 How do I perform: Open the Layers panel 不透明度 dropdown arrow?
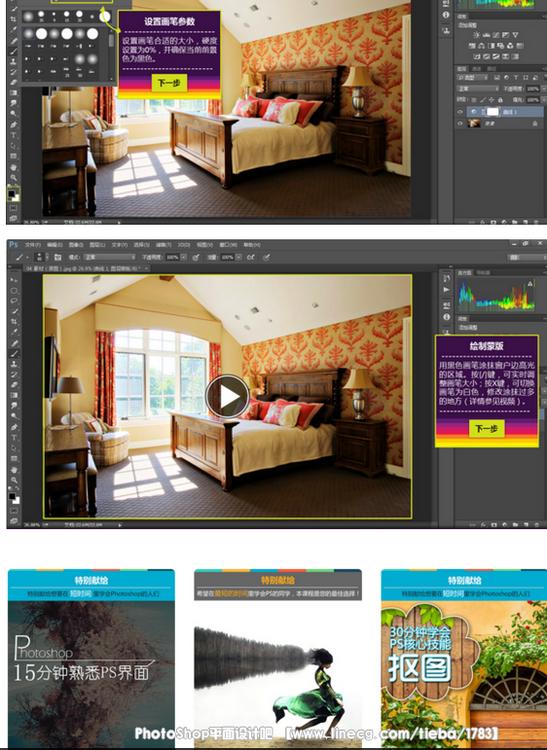pyautogui.click(x=544, y=88)
